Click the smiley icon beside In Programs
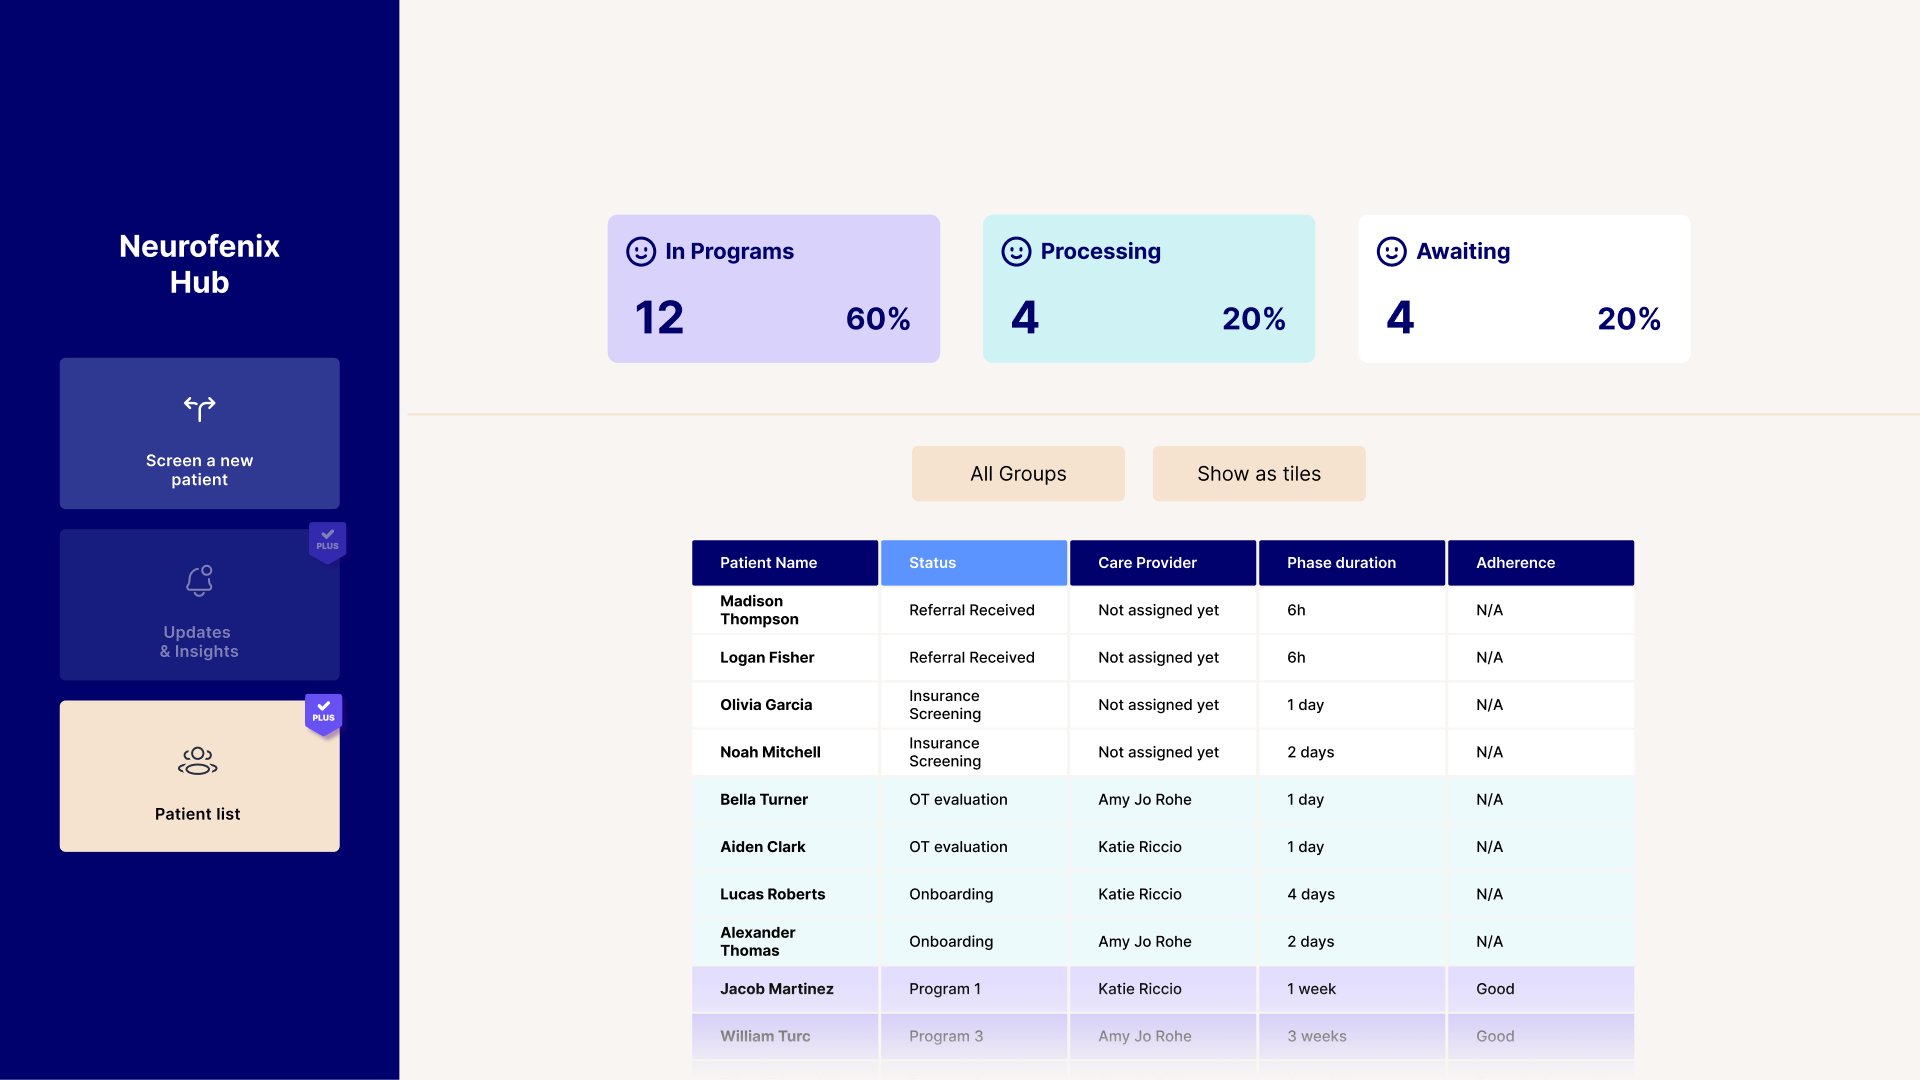This screenshot has height=1080, width=1920. click(641, 251)
